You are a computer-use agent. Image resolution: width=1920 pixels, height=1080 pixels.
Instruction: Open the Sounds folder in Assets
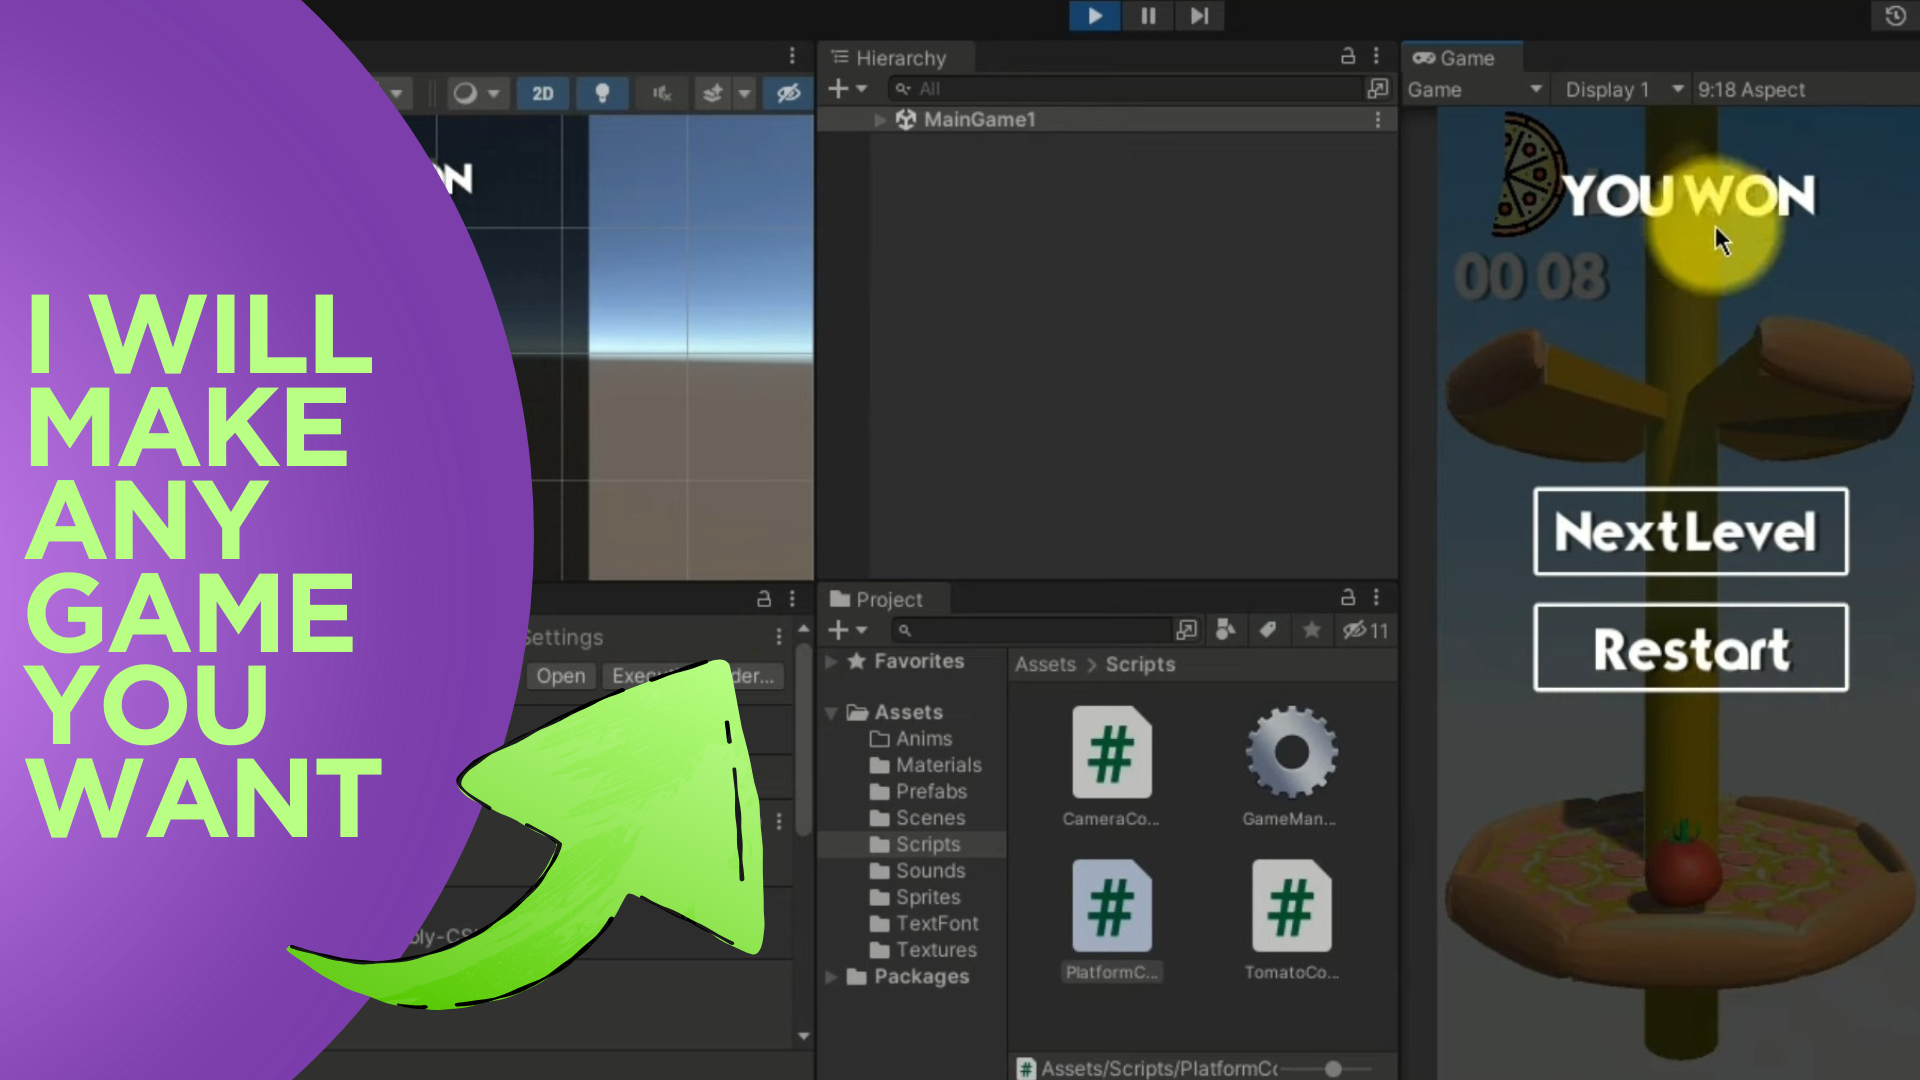[930, 871]
